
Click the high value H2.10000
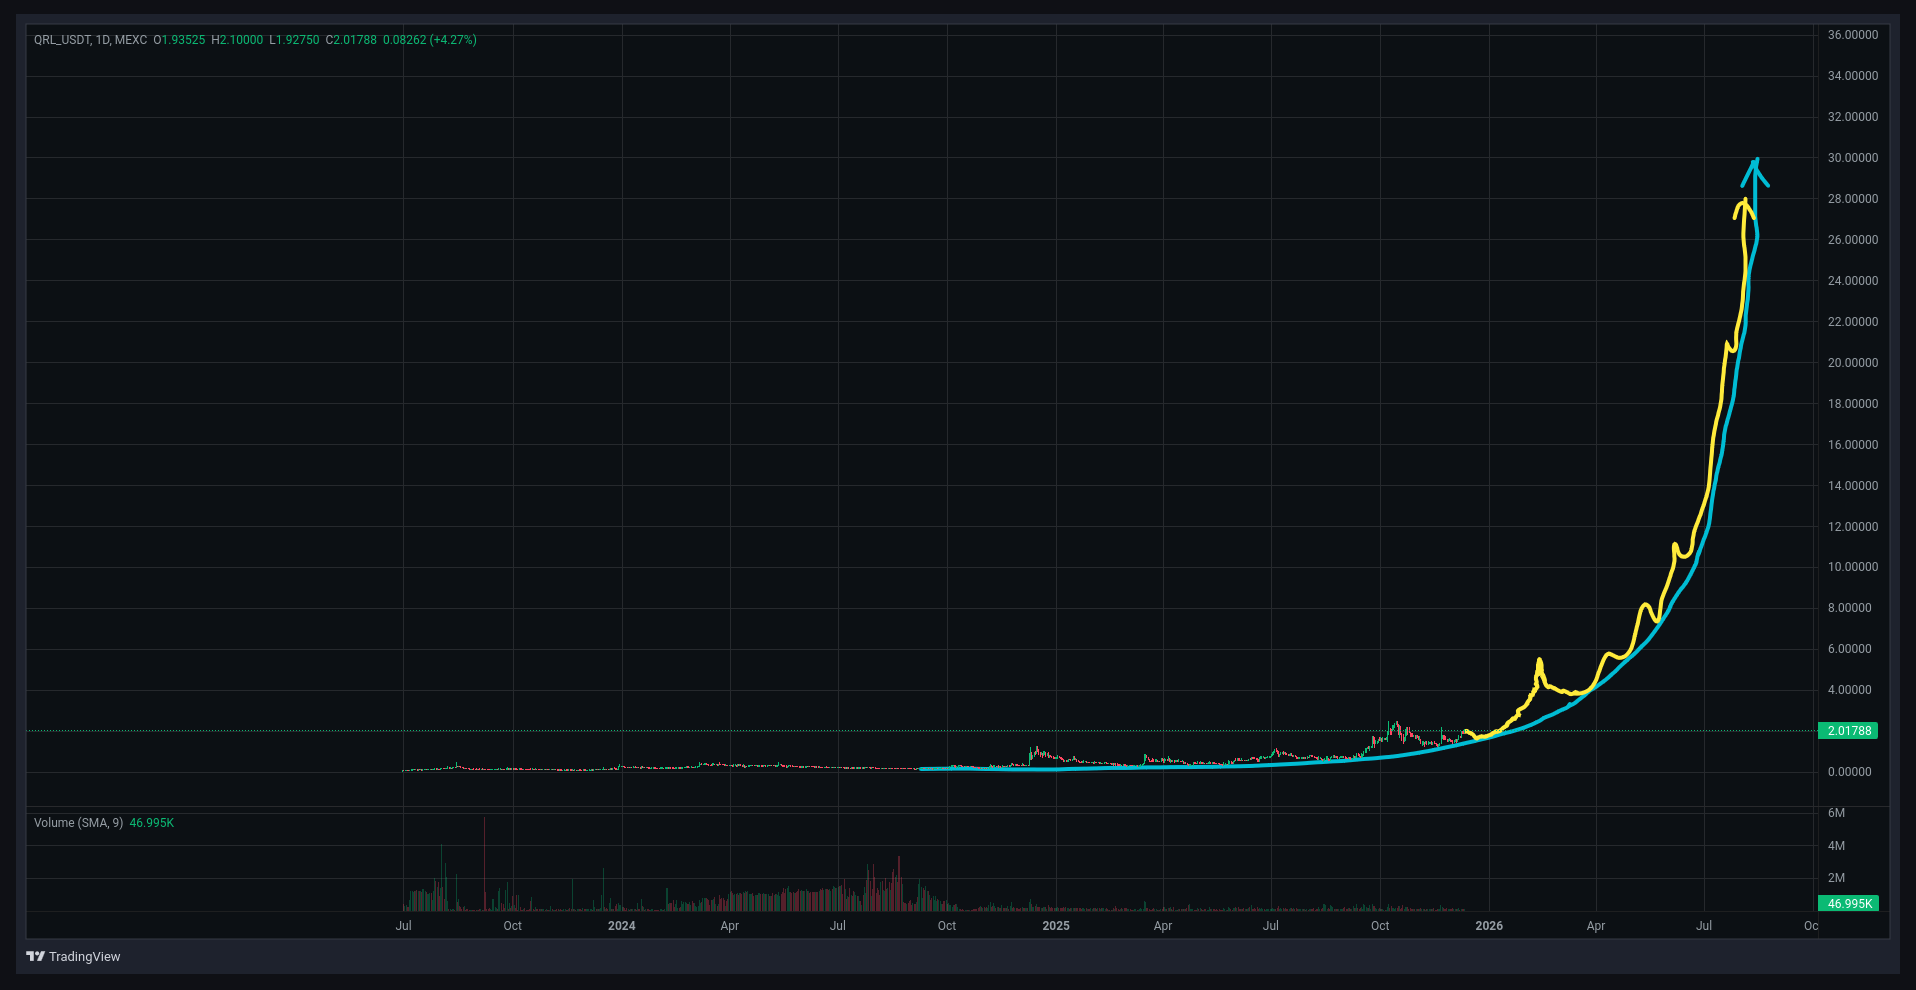(x=237, y=40)
